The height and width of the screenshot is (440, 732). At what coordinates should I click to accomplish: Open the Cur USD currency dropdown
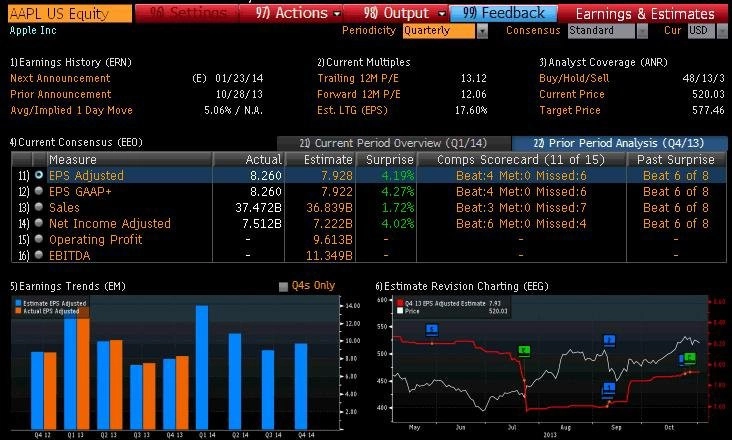coord(722,31)
